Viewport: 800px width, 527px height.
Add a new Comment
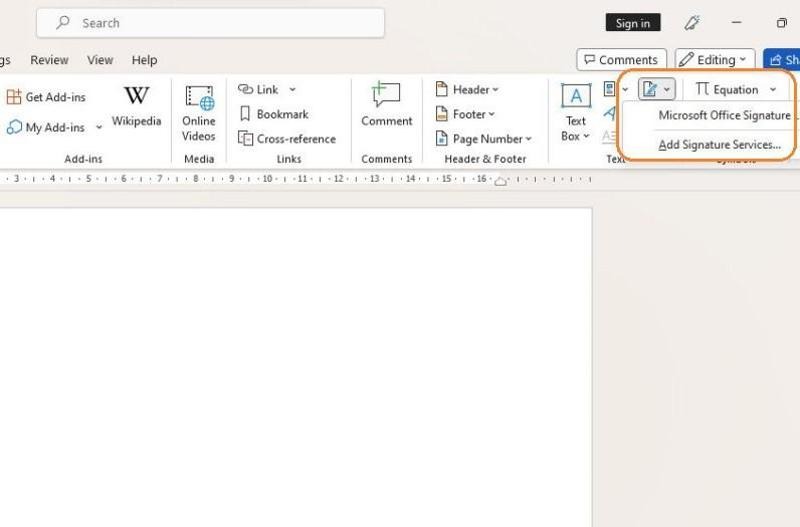pos(386,105)
